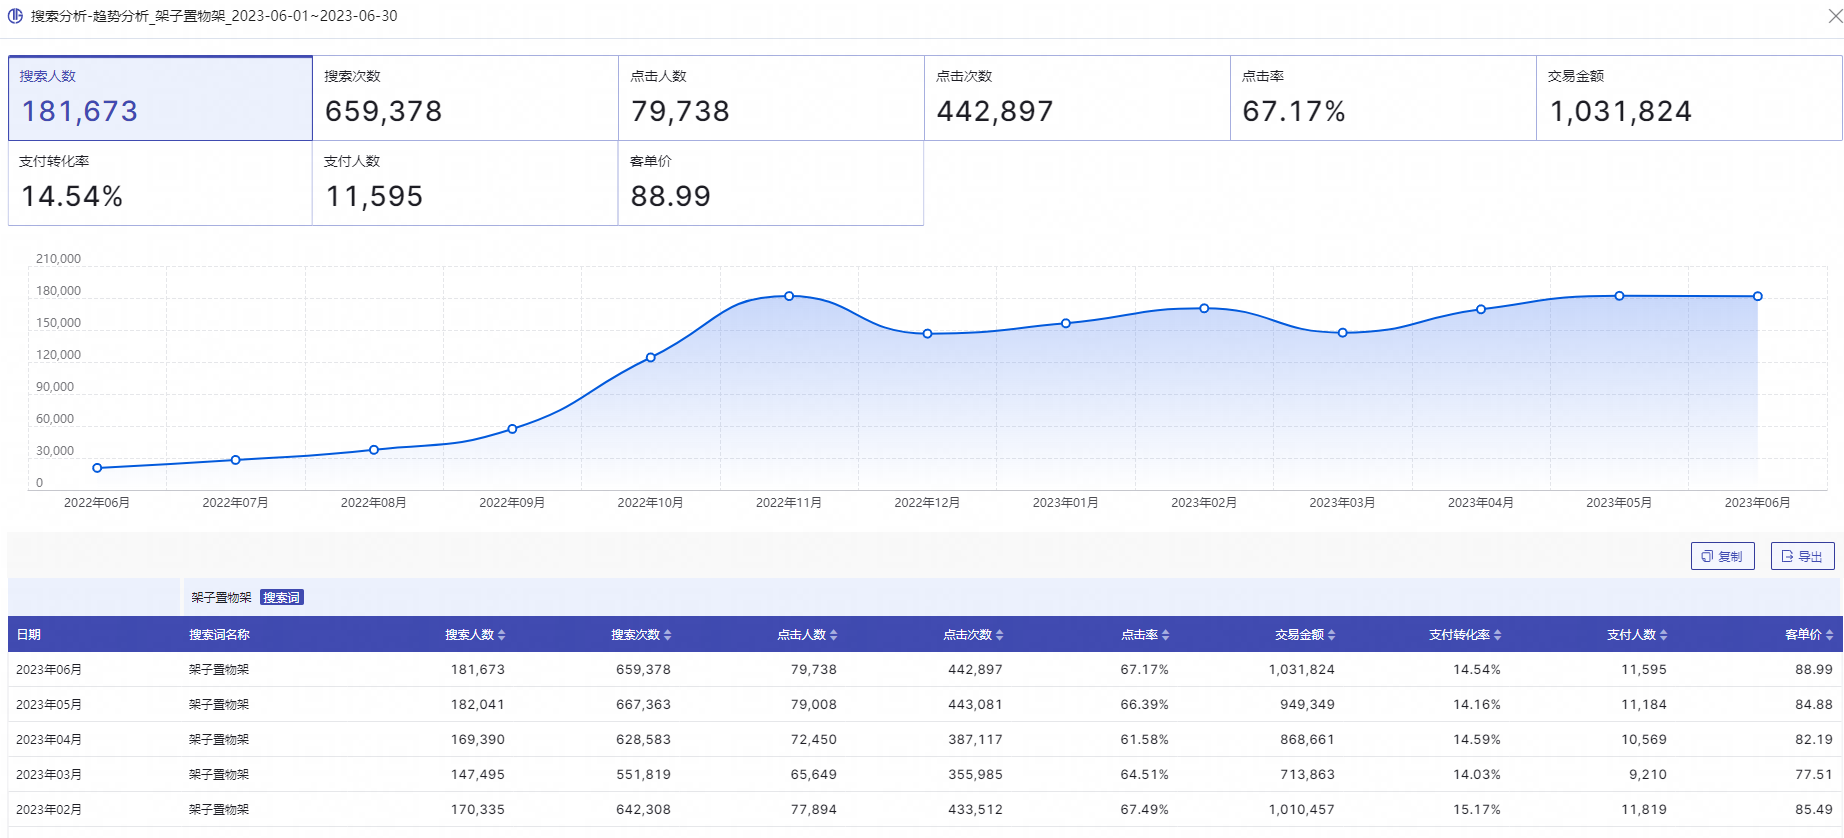Select the 交易金额 metric card

(x=1688, y=98)
